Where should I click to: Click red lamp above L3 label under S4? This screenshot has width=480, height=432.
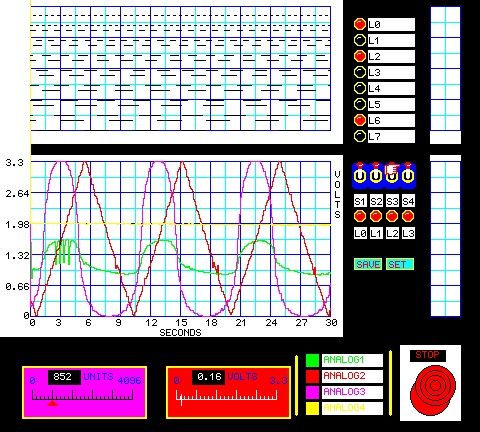click(x=408, y=216)
